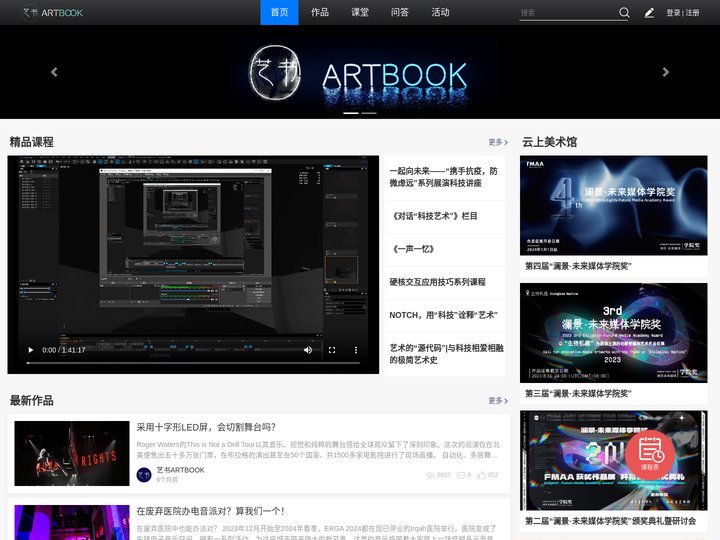
Task: Open course 硬核交互应用技巧系列课程
Action: [444, 282]
